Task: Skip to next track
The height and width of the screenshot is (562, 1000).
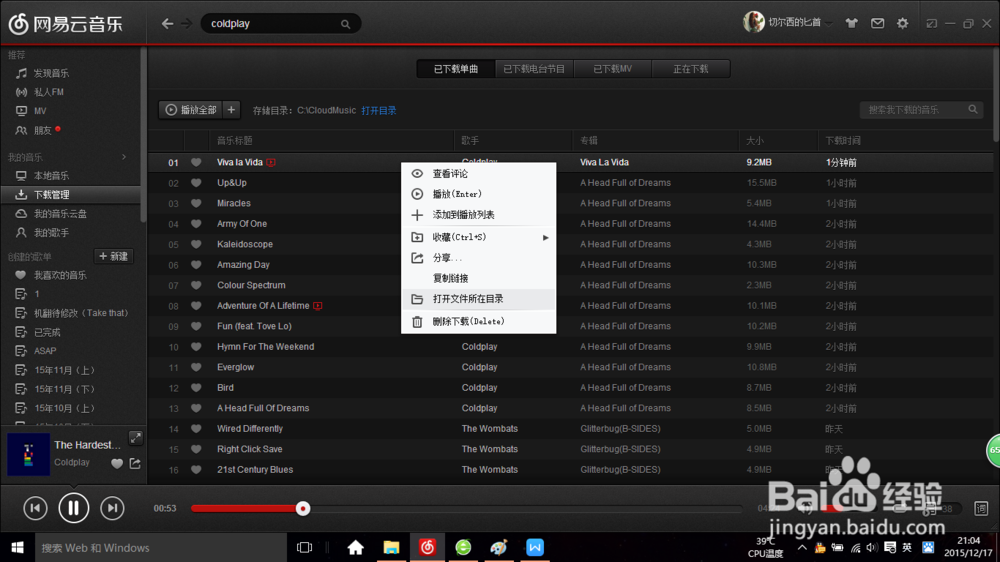Action: 112,508
